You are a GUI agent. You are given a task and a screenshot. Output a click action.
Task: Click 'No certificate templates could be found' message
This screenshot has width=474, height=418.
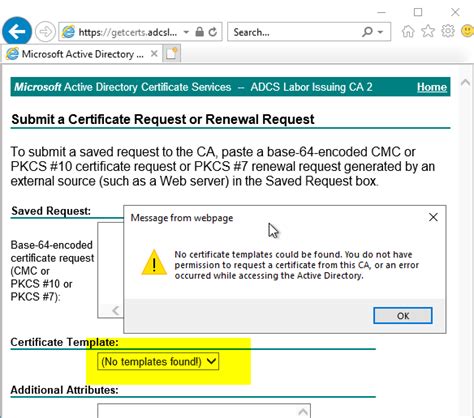(297, 265)
